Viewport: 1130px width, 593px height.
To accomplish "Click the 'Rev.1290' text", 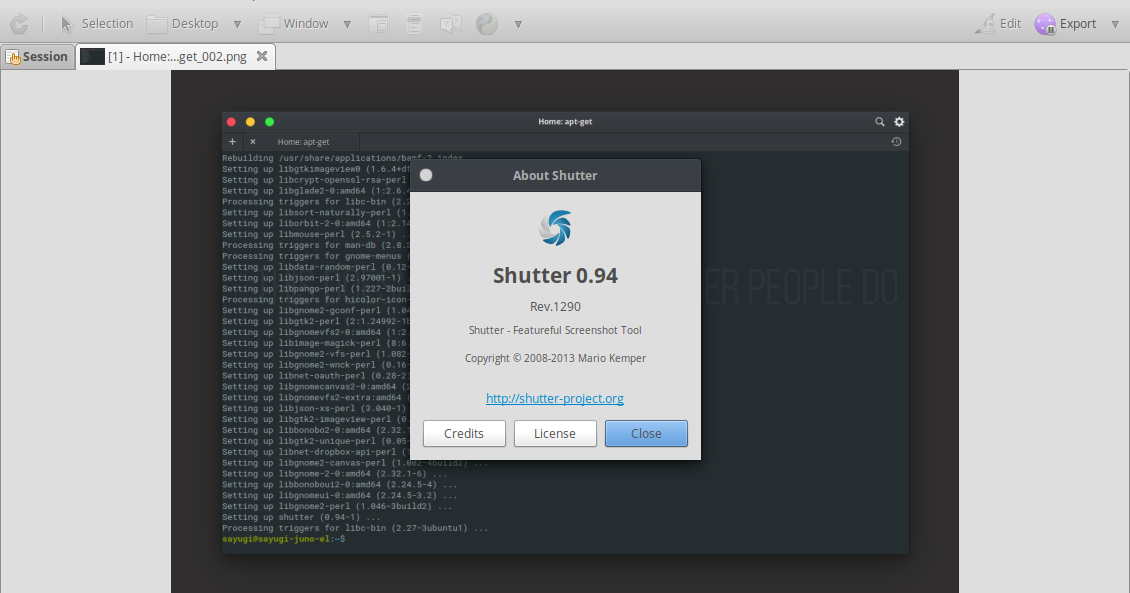I will (x=555, y=307).
